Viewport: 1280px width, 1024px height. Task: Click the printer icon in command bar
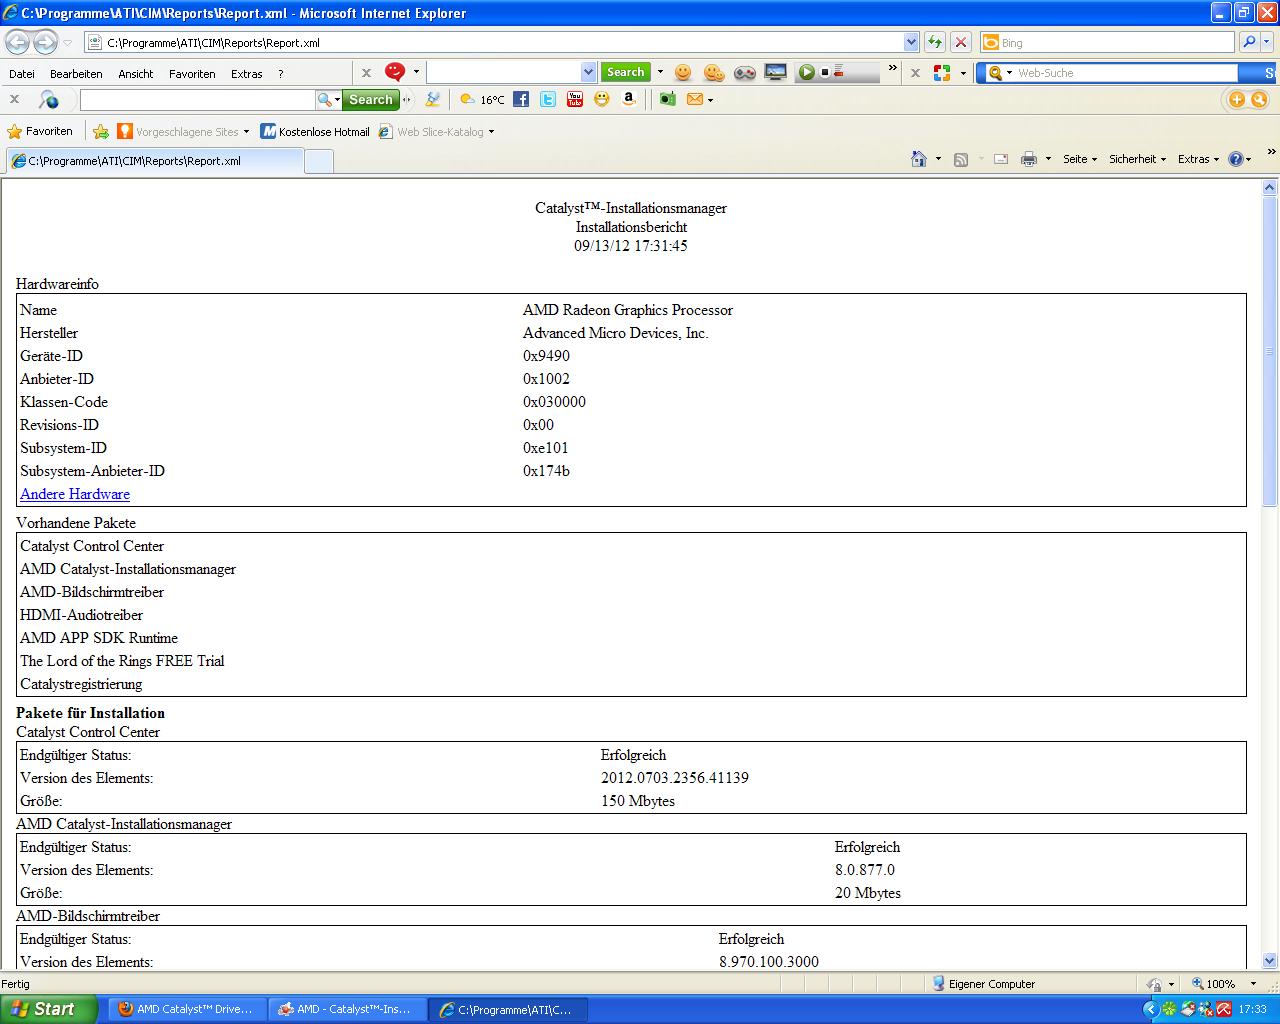[x=1028, y=159]
